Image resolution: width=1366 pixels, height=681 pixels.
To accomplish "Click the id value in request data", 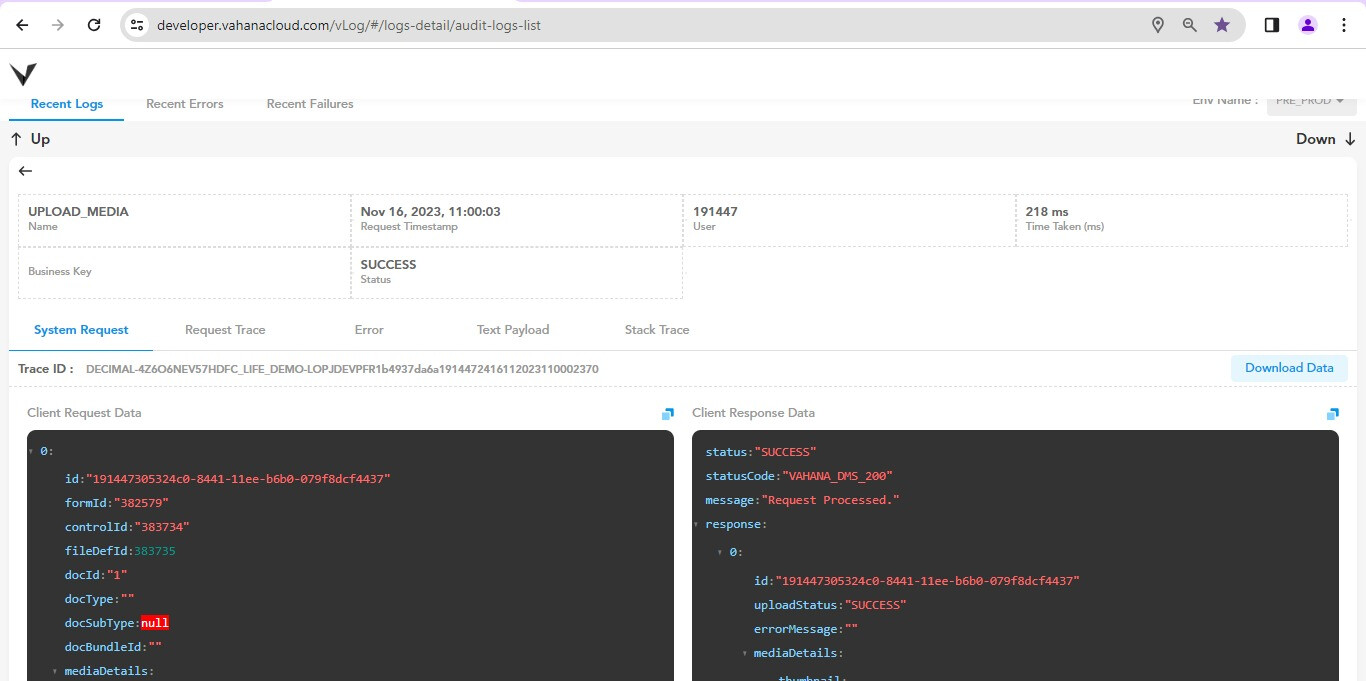I will tap(238, 479).
